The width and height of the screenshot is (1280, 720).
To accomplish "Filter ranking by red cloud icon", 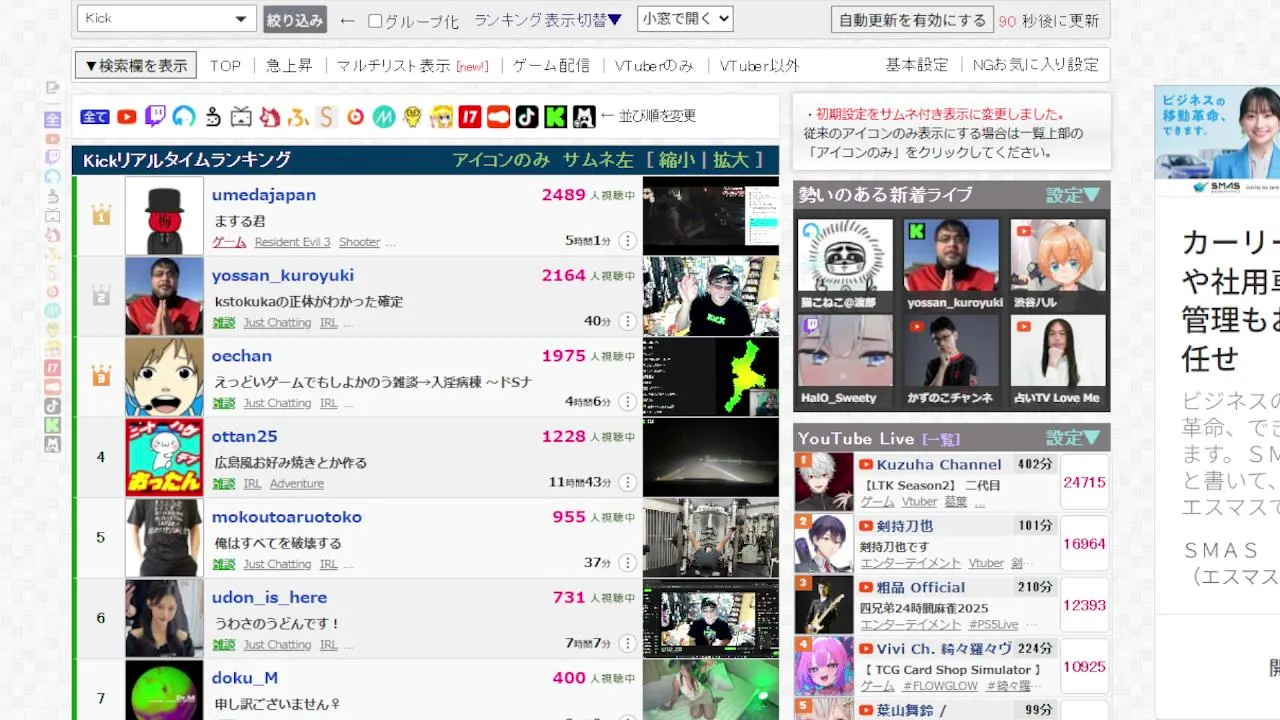I will coord(498,117).
